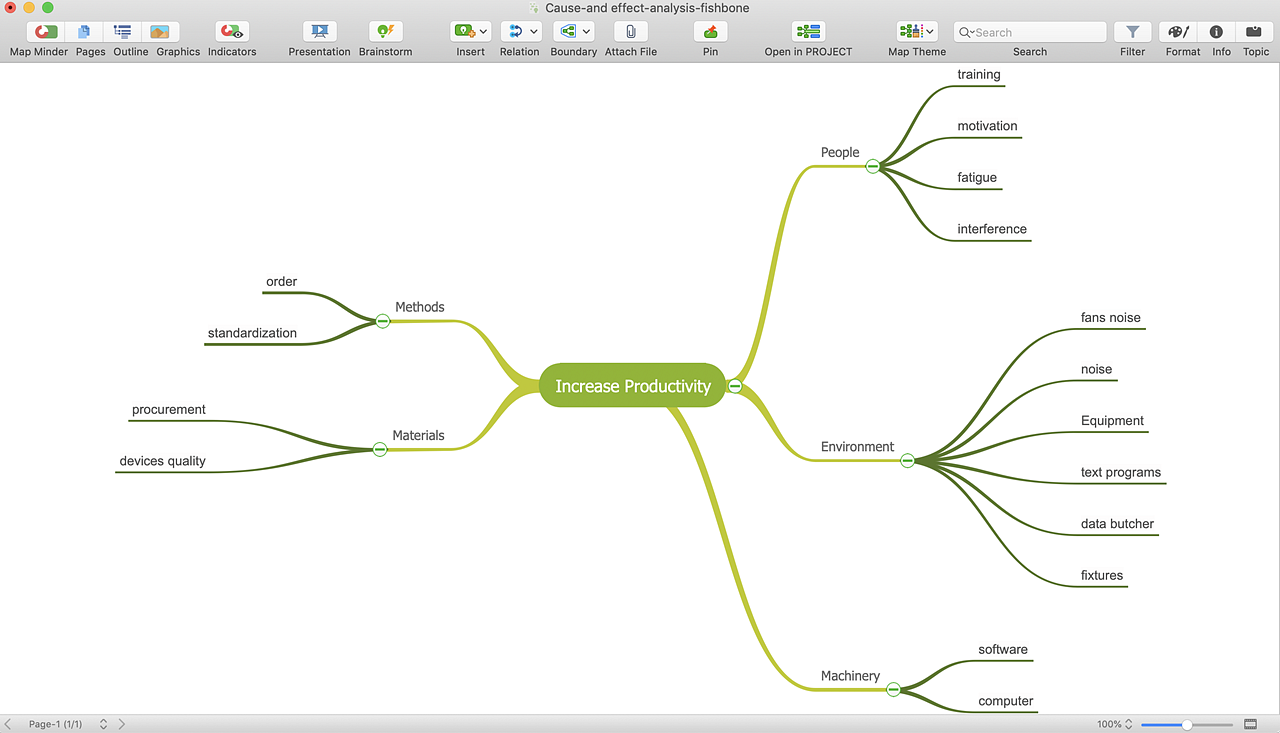Launch Brainstorm mode
The height and width of the screenshot is (733, 1280).
point(385,32)
